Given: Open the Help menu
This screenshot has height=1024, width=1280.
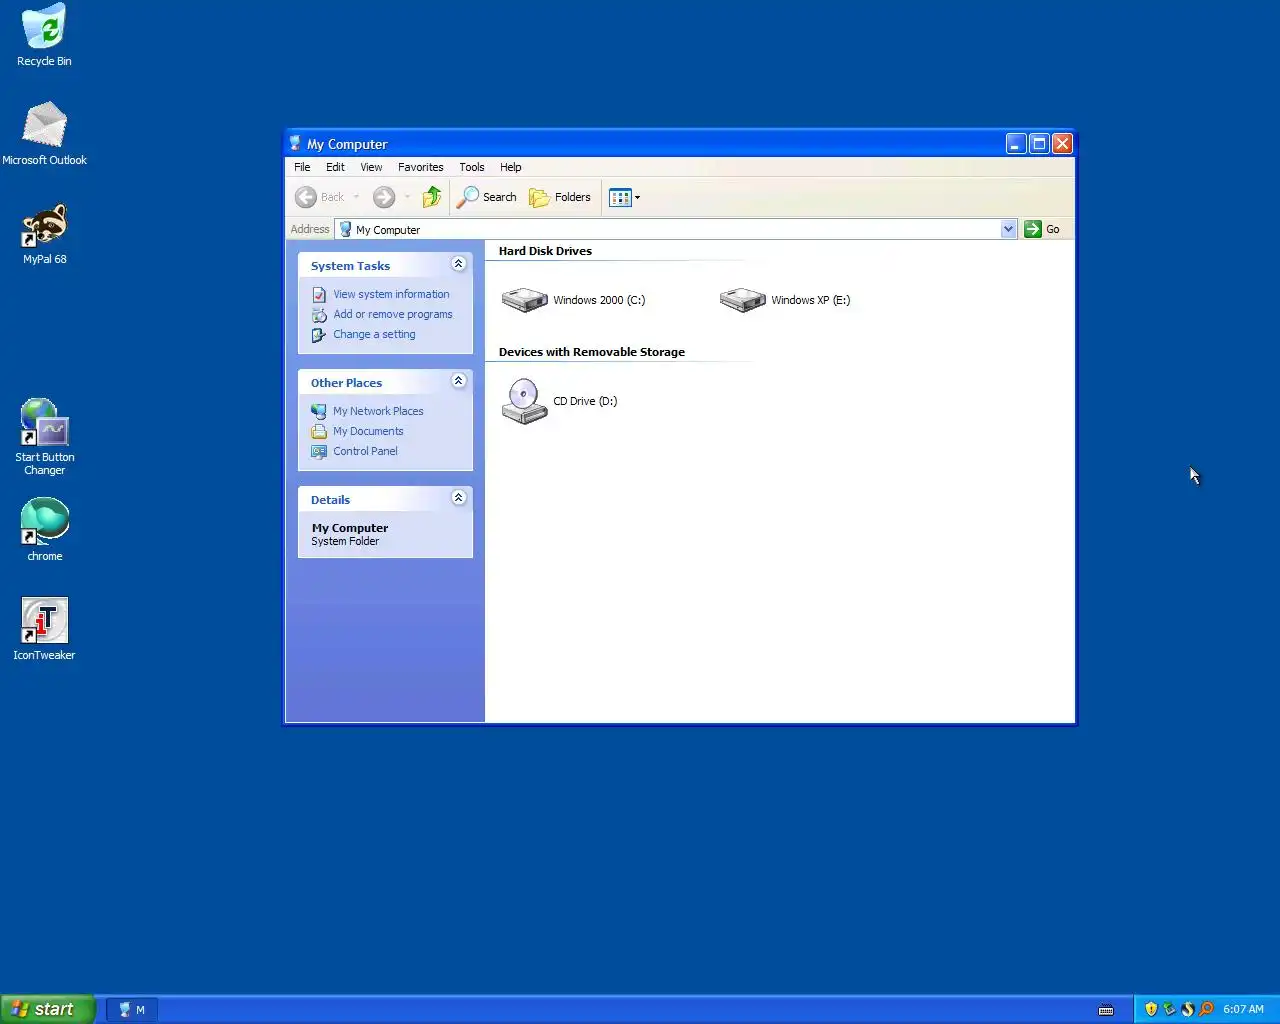Looking at the screenshot, I should (x=510, y=167).
